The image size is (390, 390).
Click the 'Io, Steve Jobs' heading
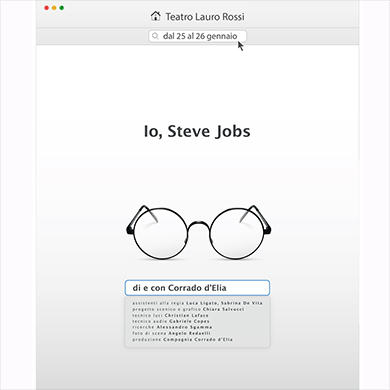click(197, 131)
